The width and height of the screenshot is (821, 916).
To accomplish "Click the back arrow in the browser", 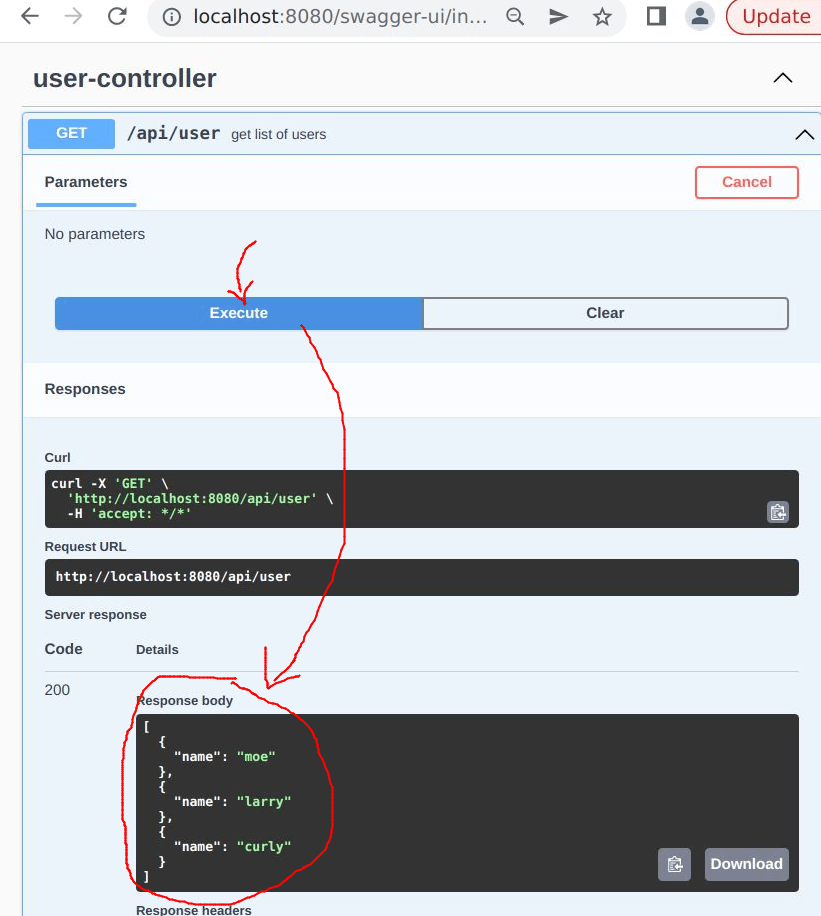I will (29, 16).
